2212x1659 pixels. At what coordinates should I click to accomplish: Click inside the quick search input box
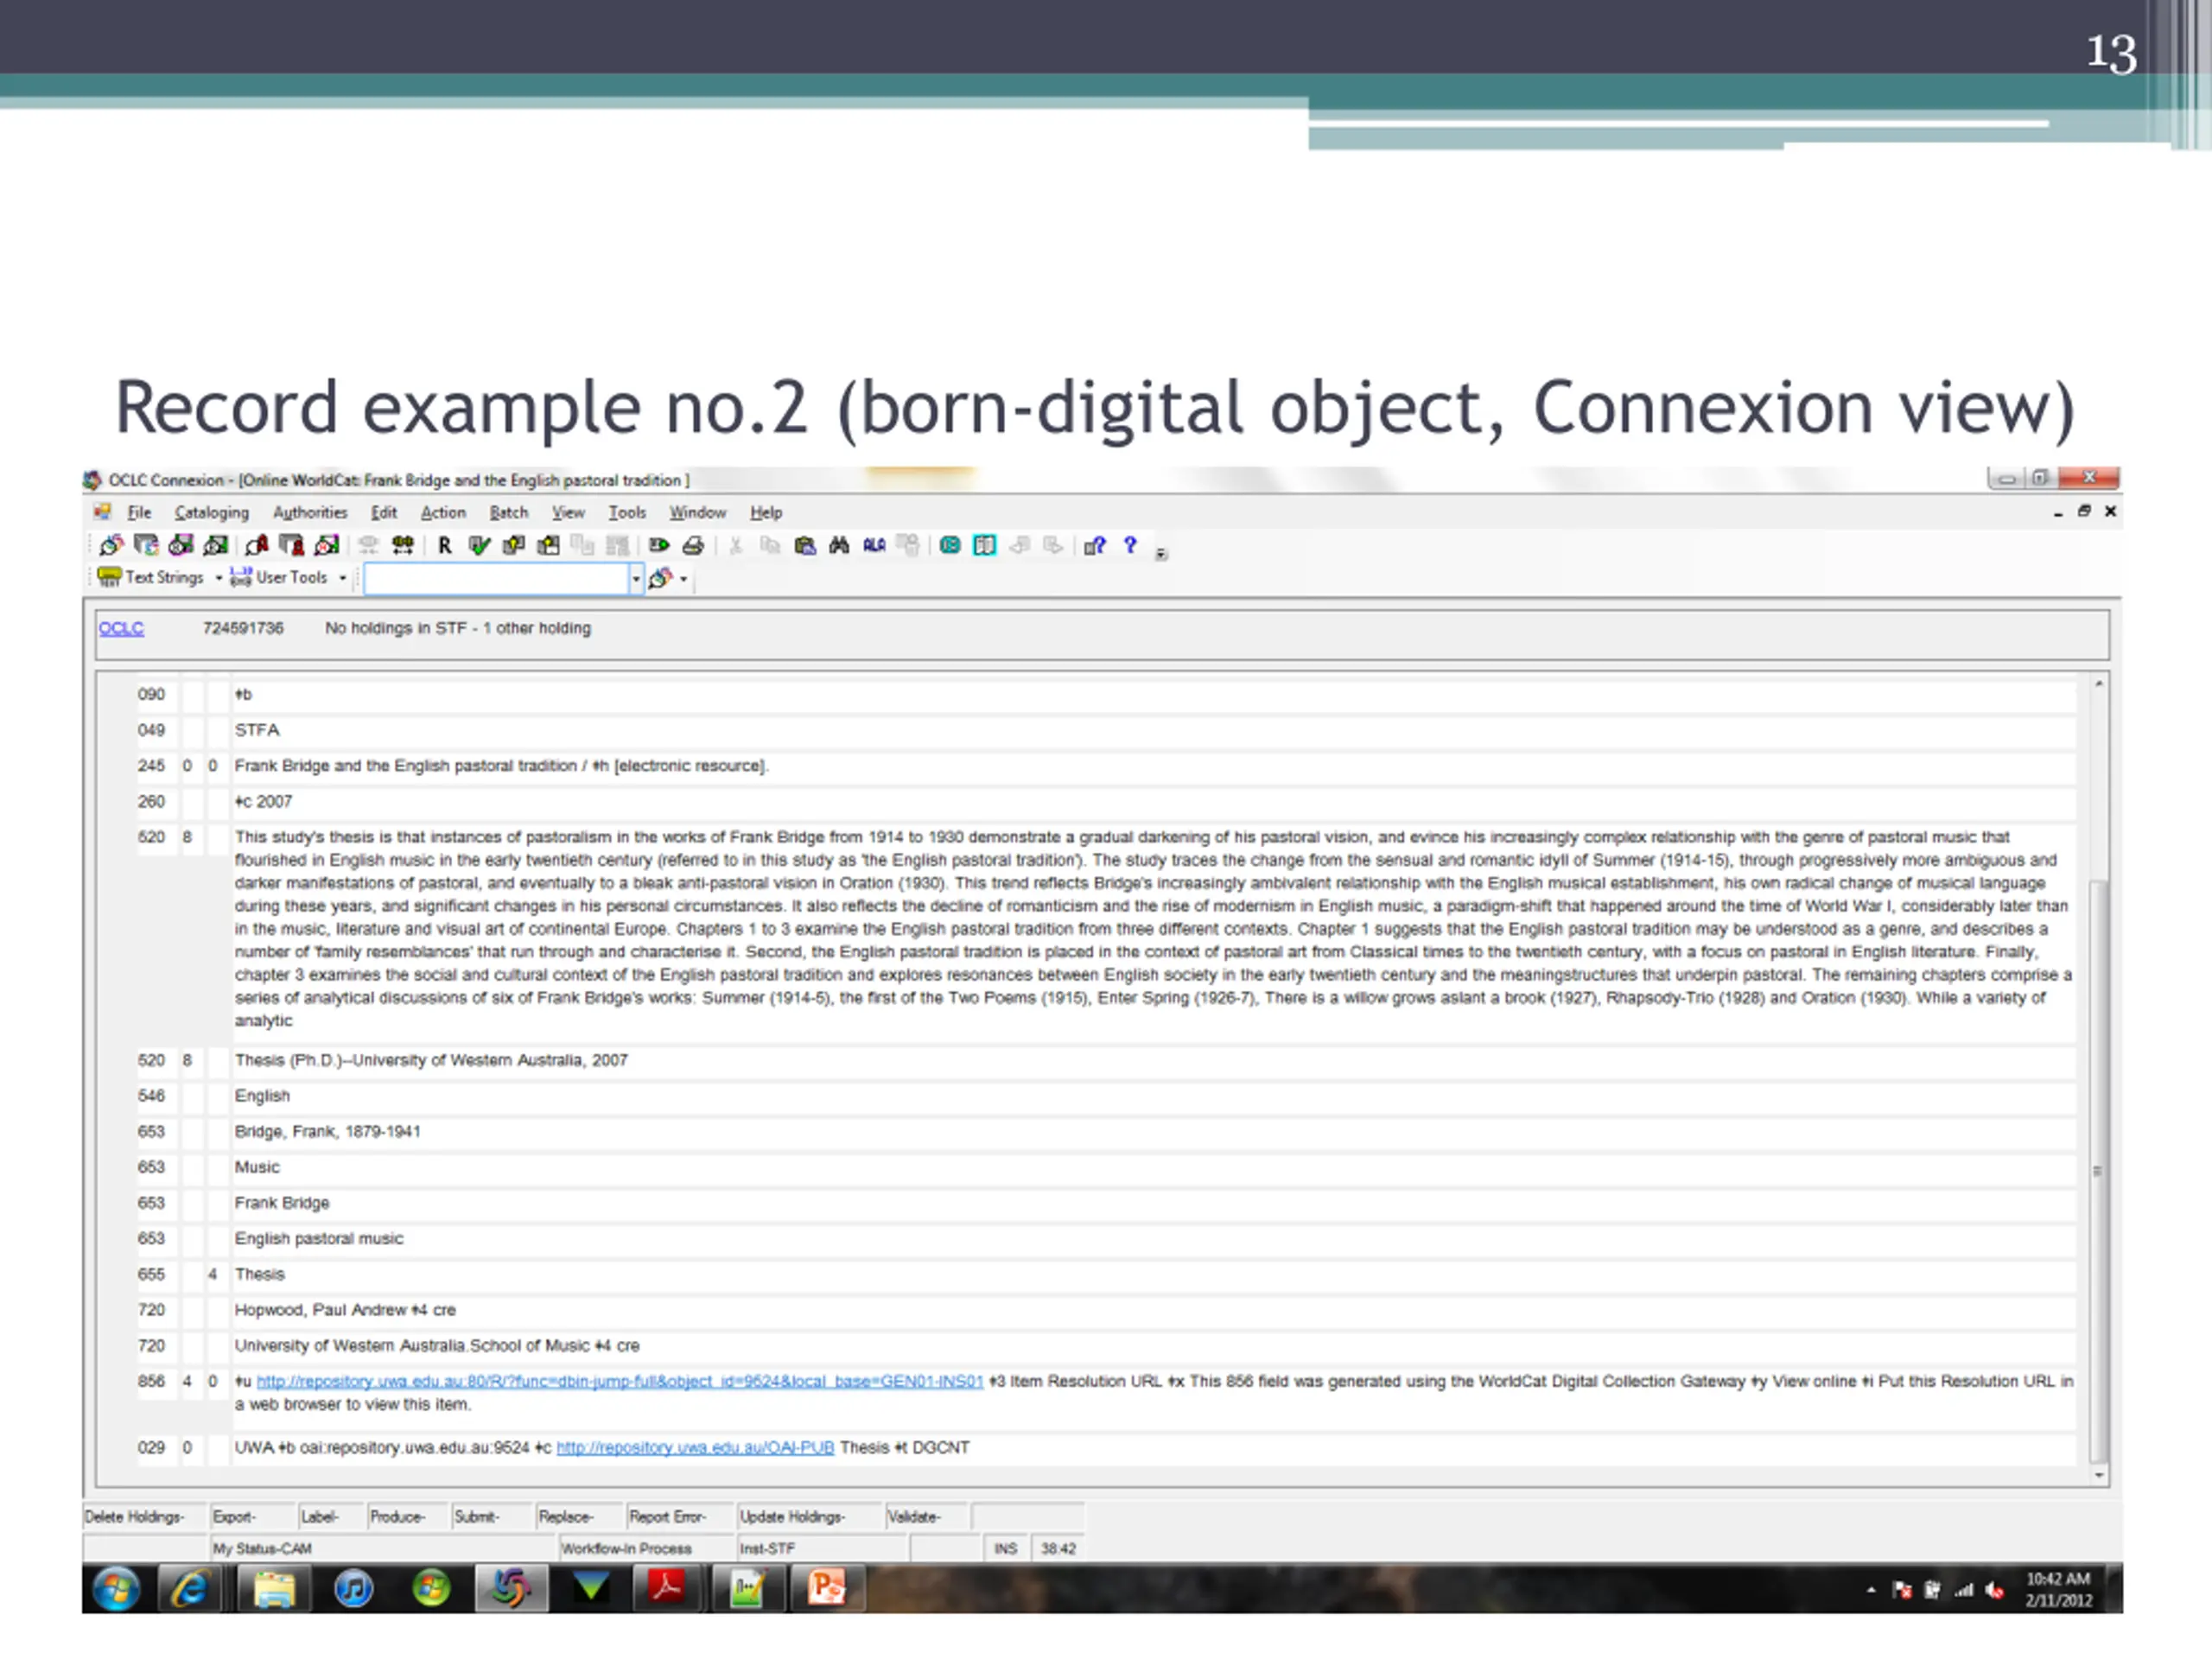496,579
